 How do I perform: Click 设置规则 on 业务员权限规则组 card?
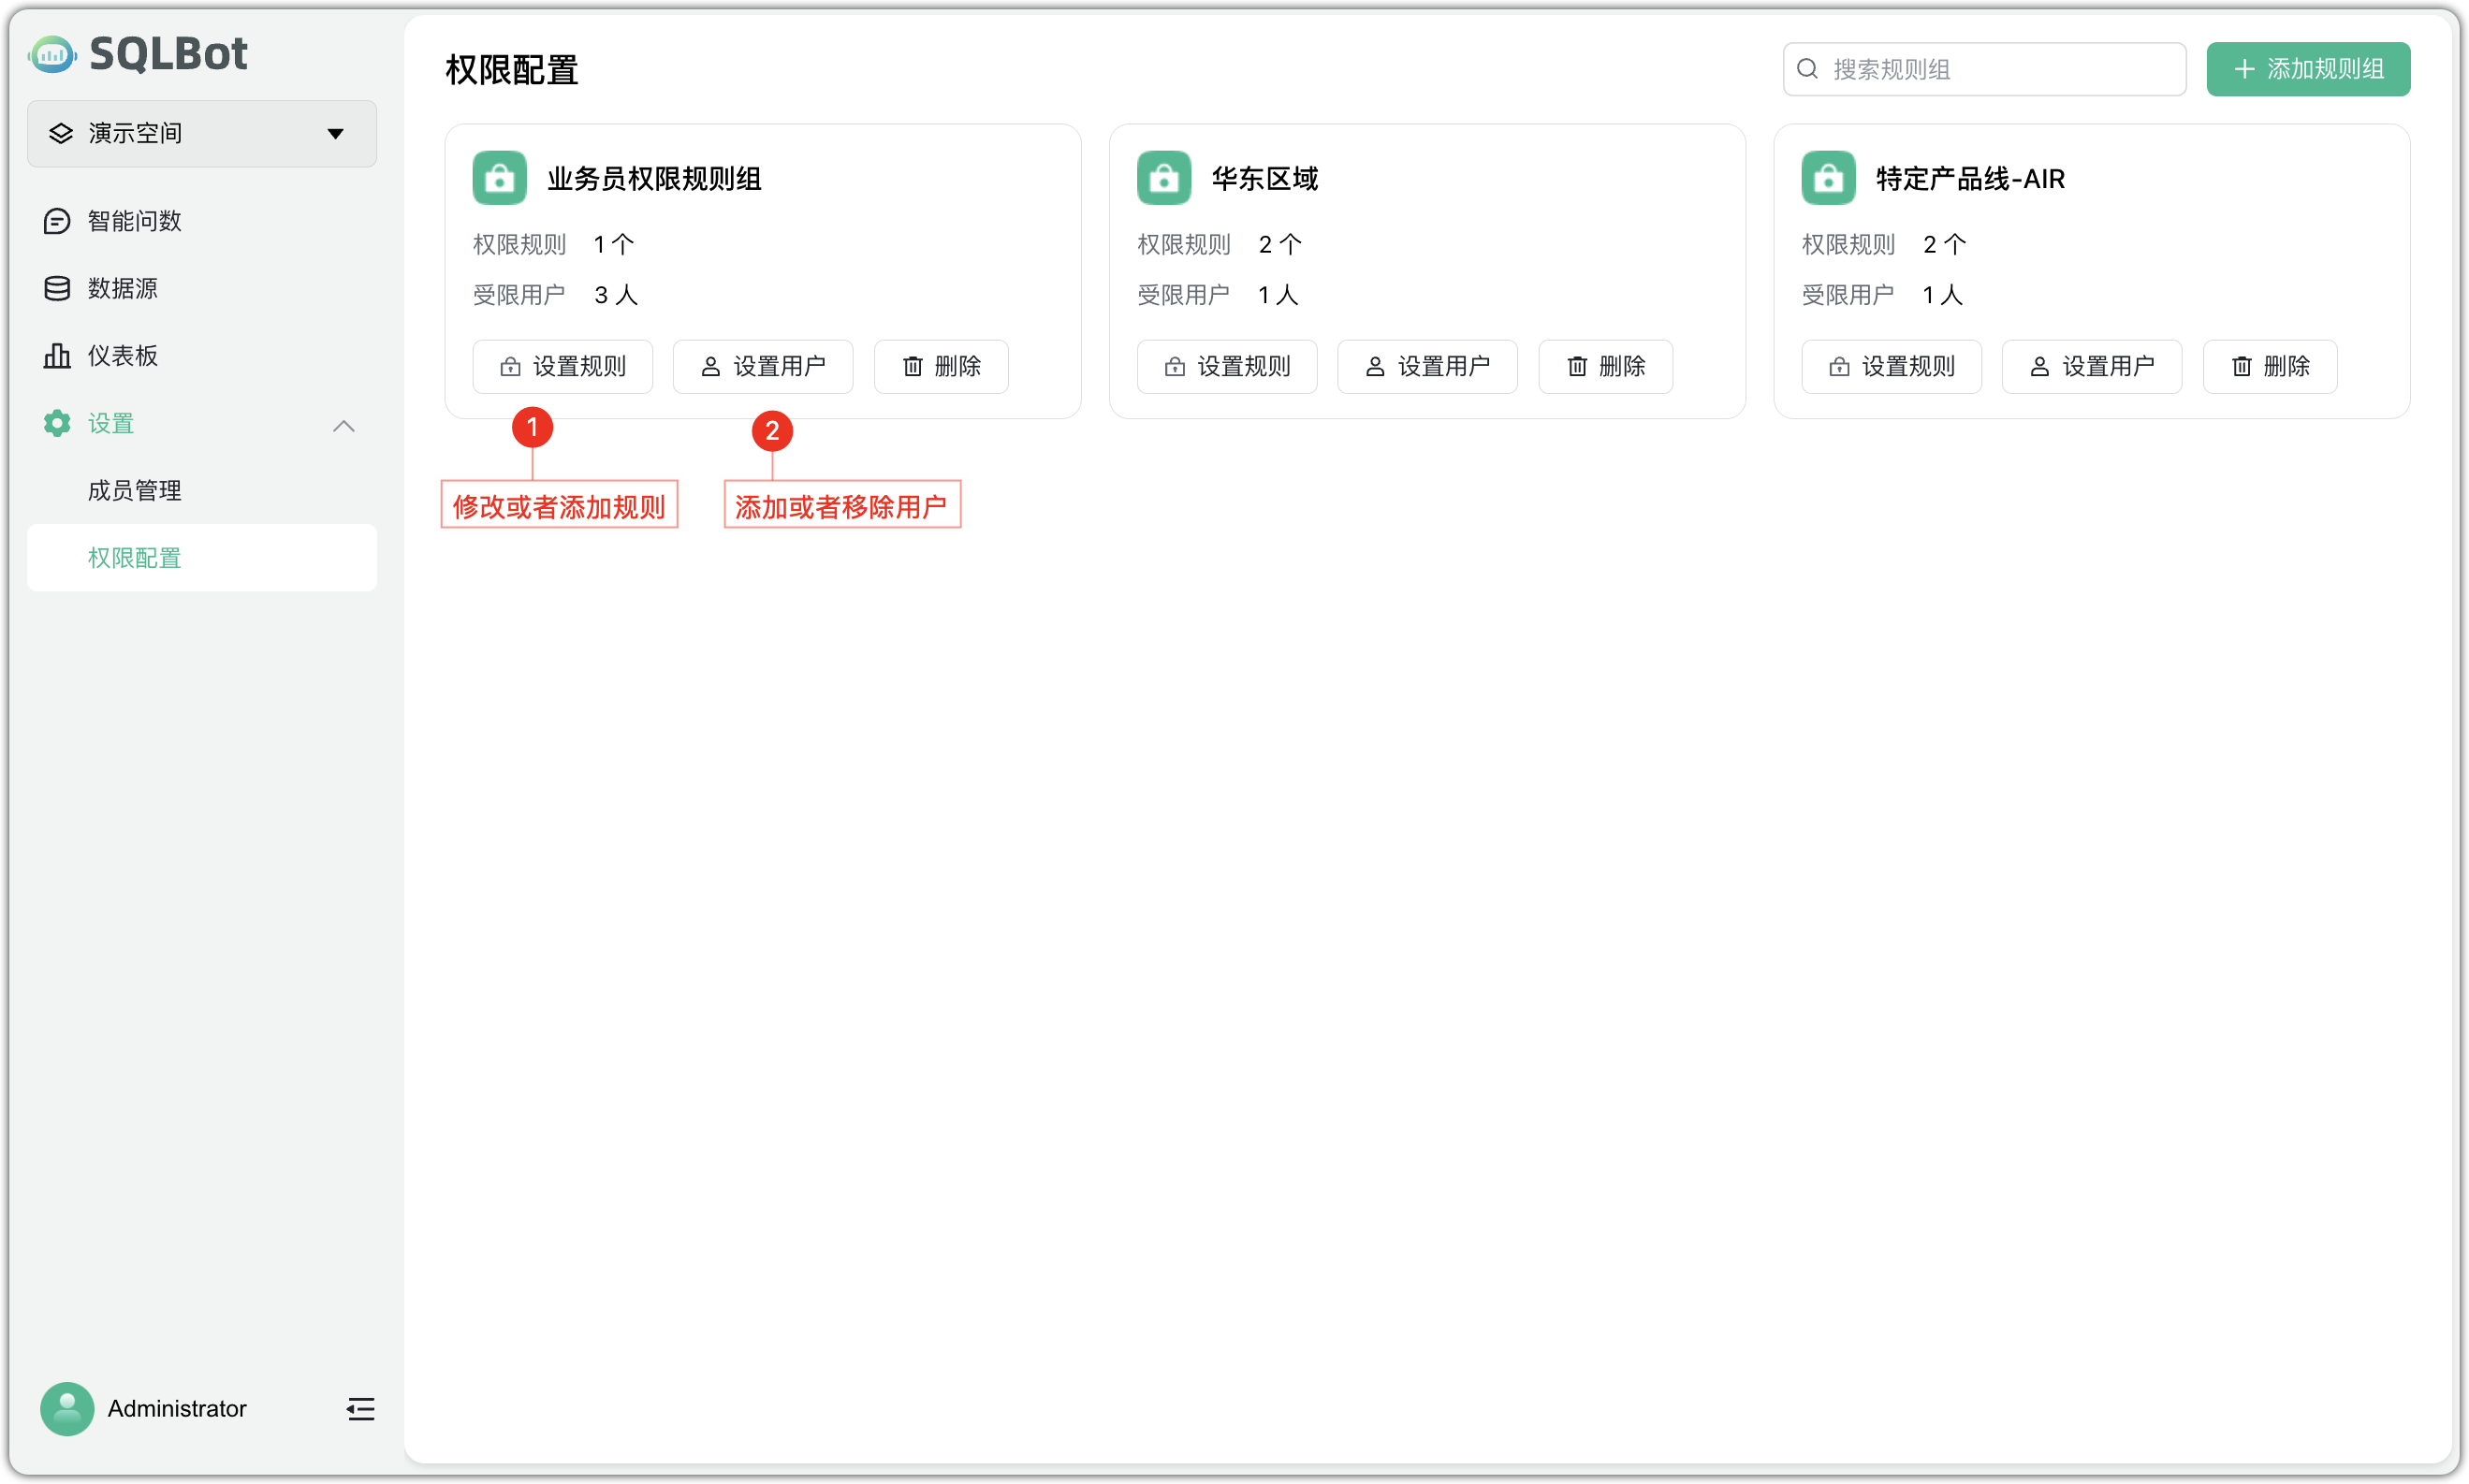562,366
